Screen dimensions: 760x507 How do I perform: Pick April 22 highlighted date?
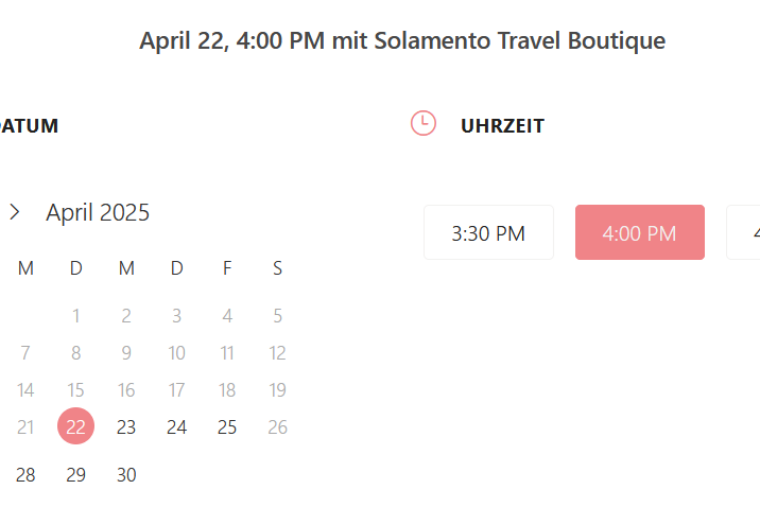pos(76,427)
